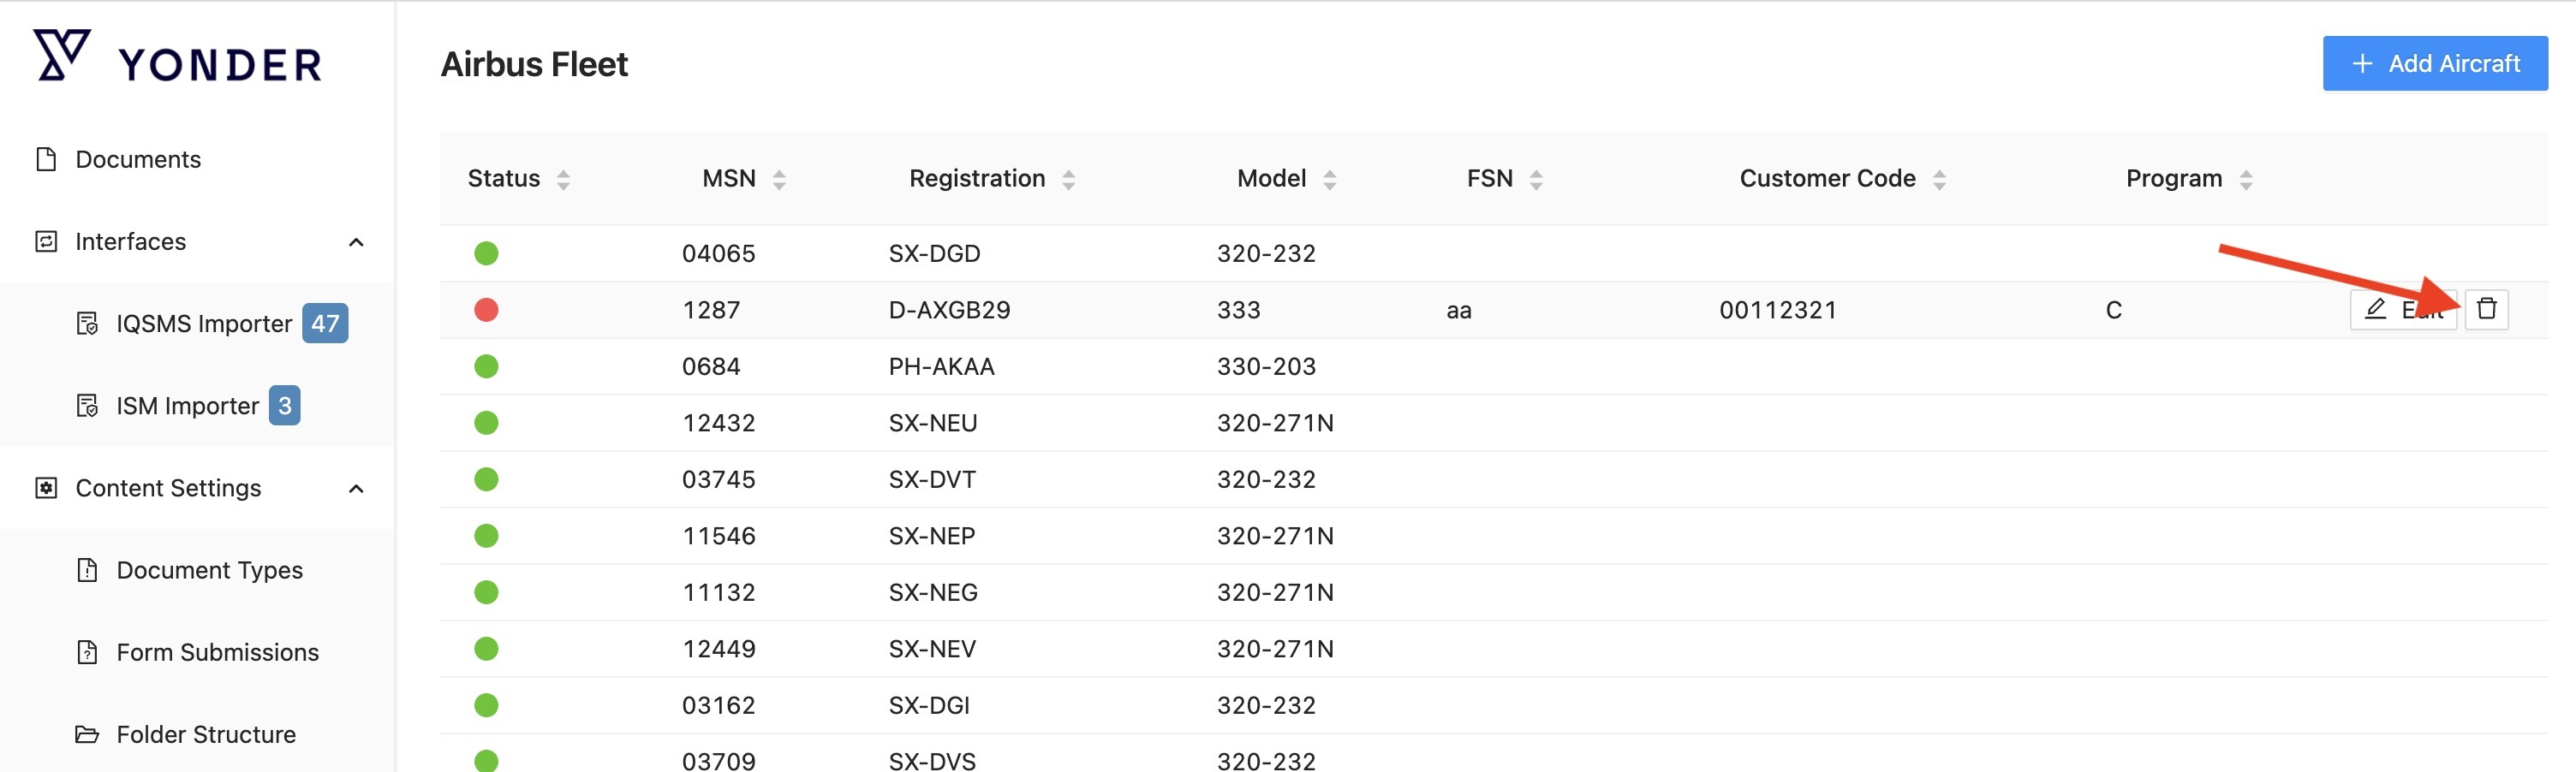Open the Documents menu item

point(138,159)
